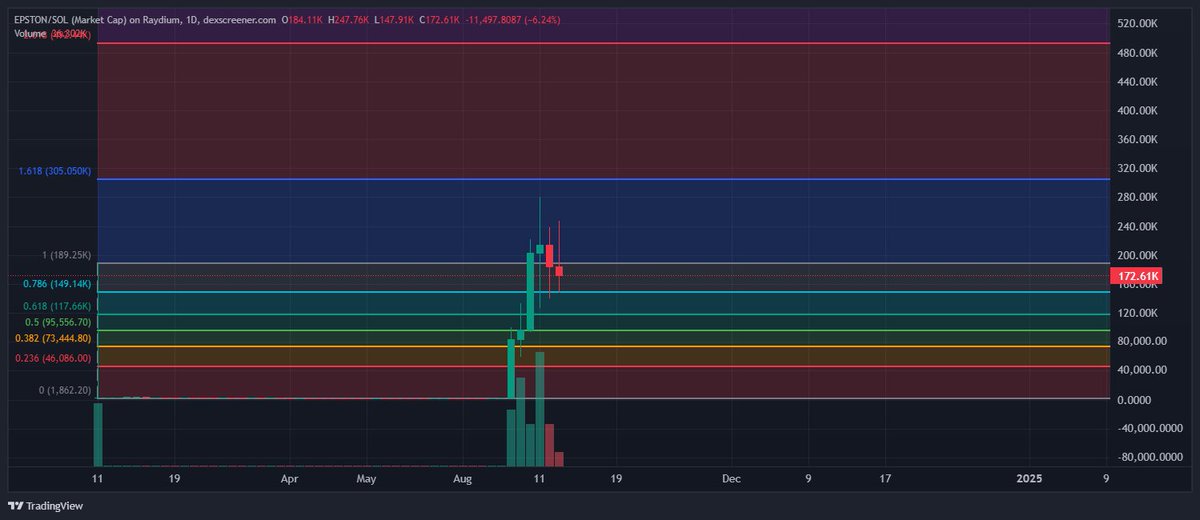This screenshot has width=1200, height=520.
Task: Click the current price tag 172.61K
Action: click(1139, 275)
